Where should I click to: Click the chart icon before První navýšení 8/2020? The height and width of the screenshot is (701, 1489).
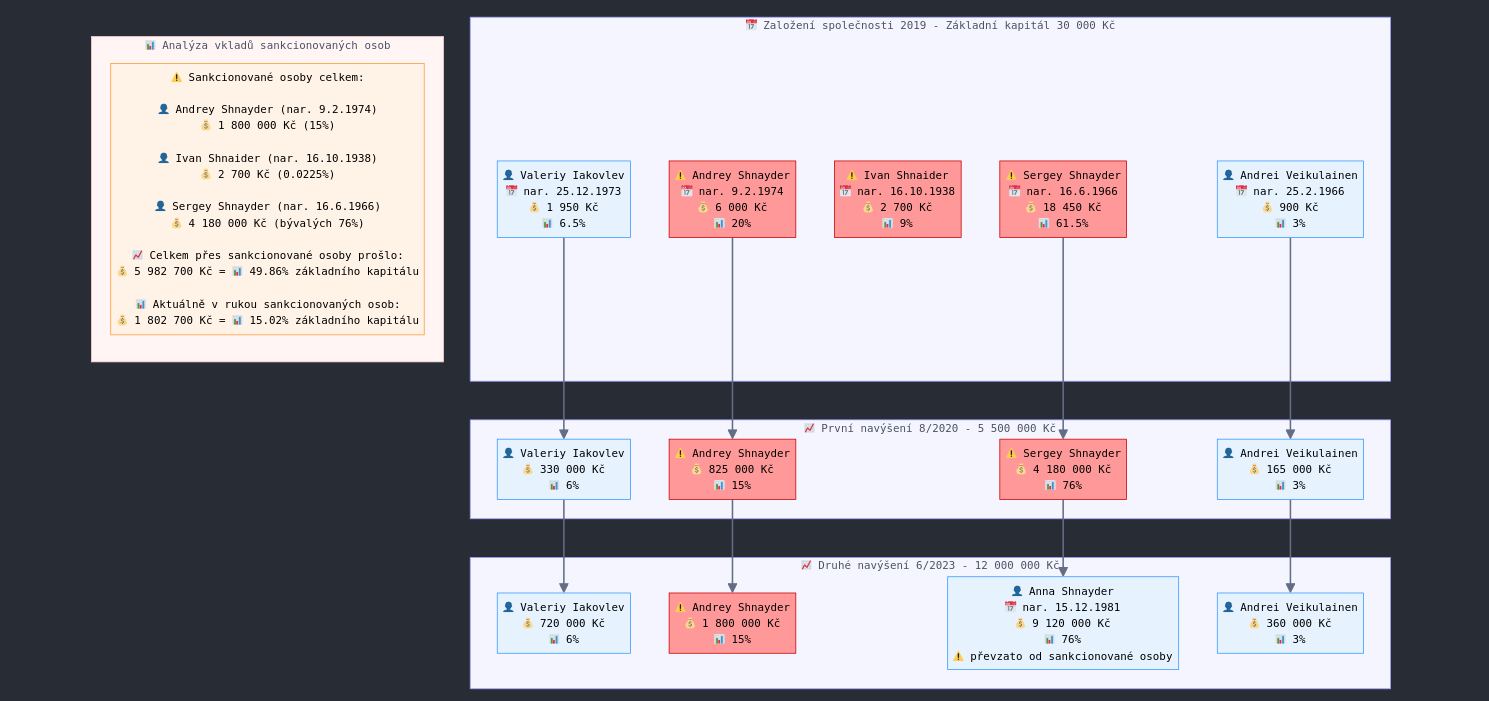[x=809, y=428]
